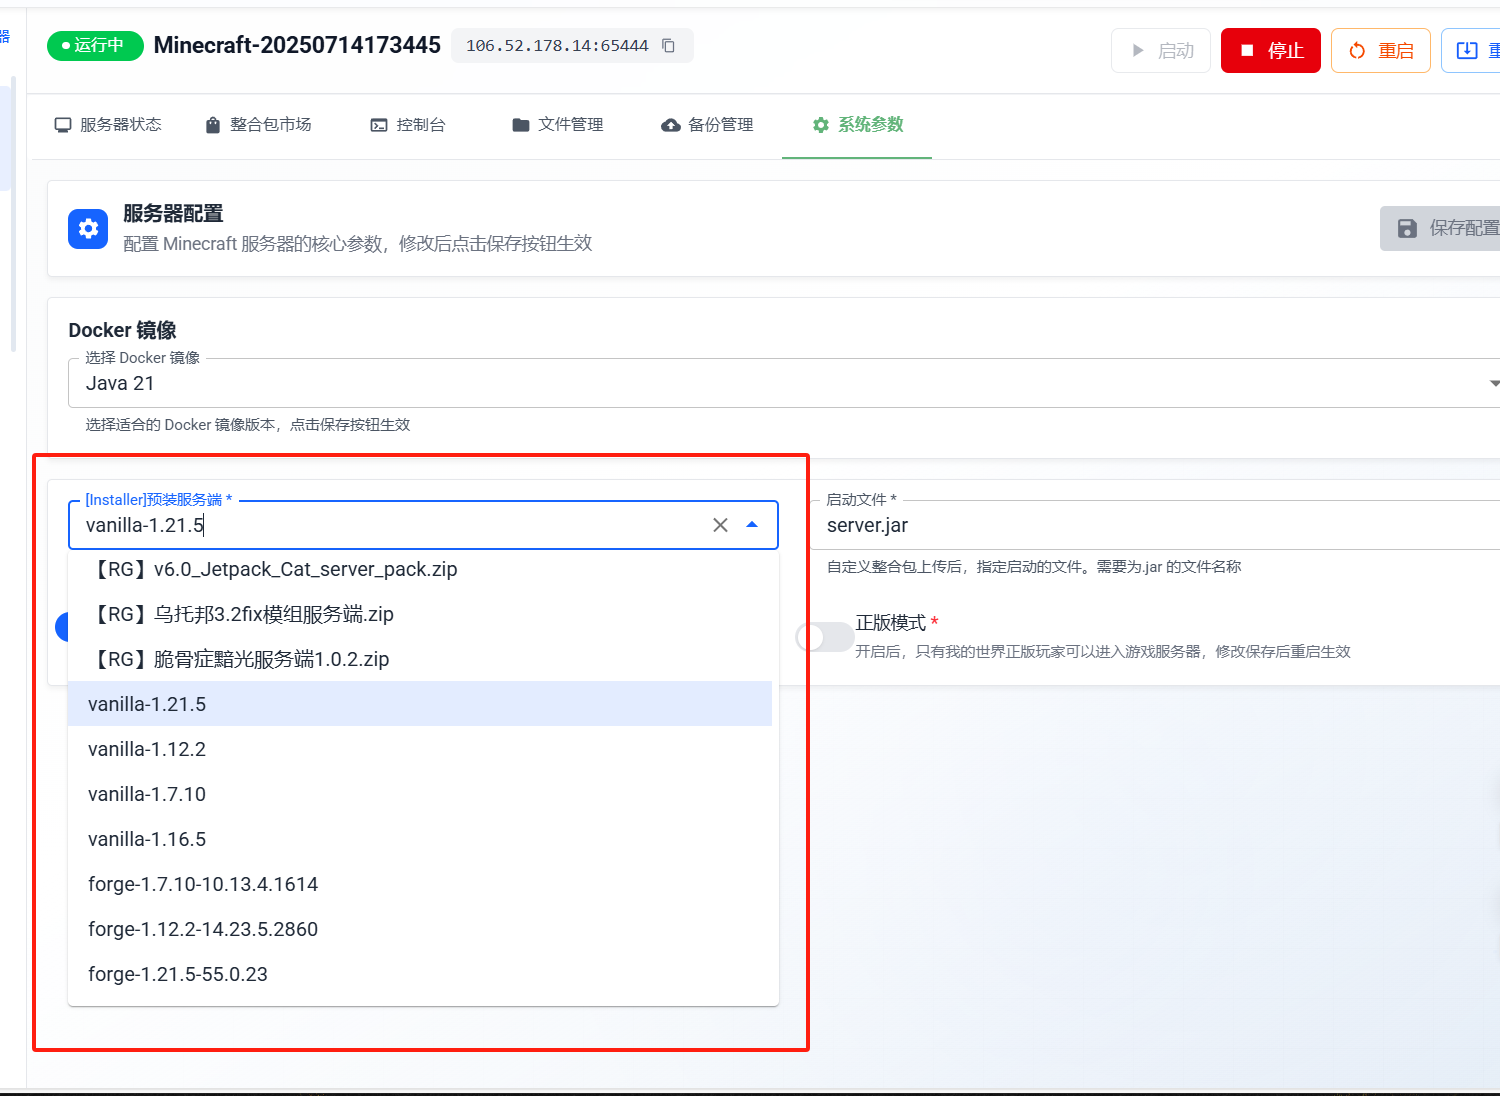Choose vanilla-1.12.2 from the list

tap(420, 749)
